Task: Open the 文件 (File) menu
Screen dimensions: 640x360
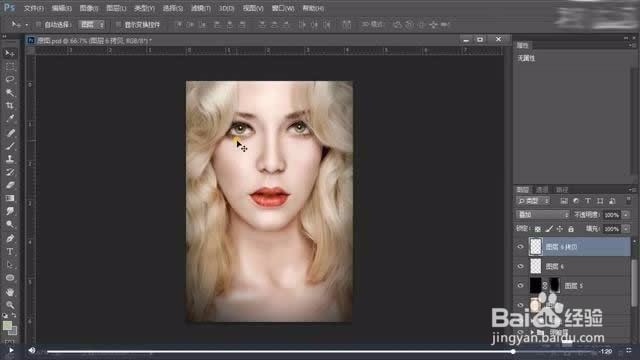Action: pos(33,8)
